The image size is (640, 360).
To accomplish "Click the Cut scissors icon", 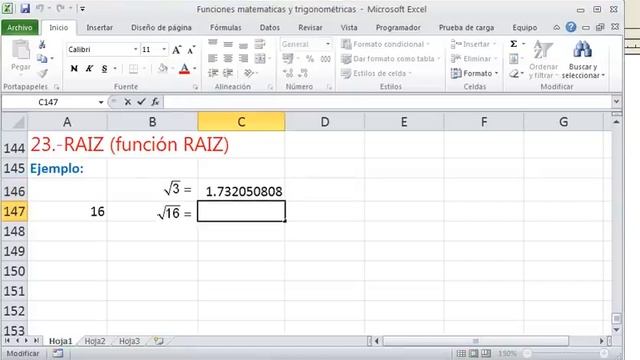I will pyautogui.click(x=42, y=45).
